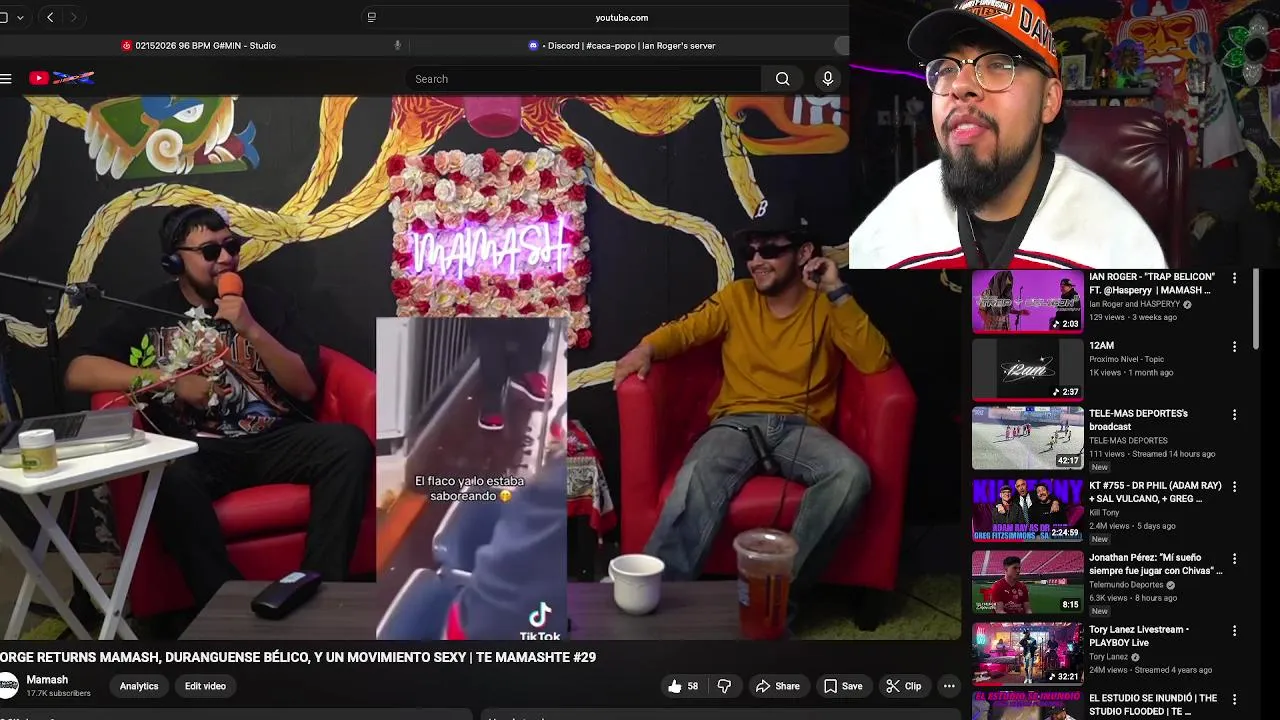Screen dimensions: 1280x720
Task: Click Telemundo Deportes channel name
Action: click(x=1126, y=585)
